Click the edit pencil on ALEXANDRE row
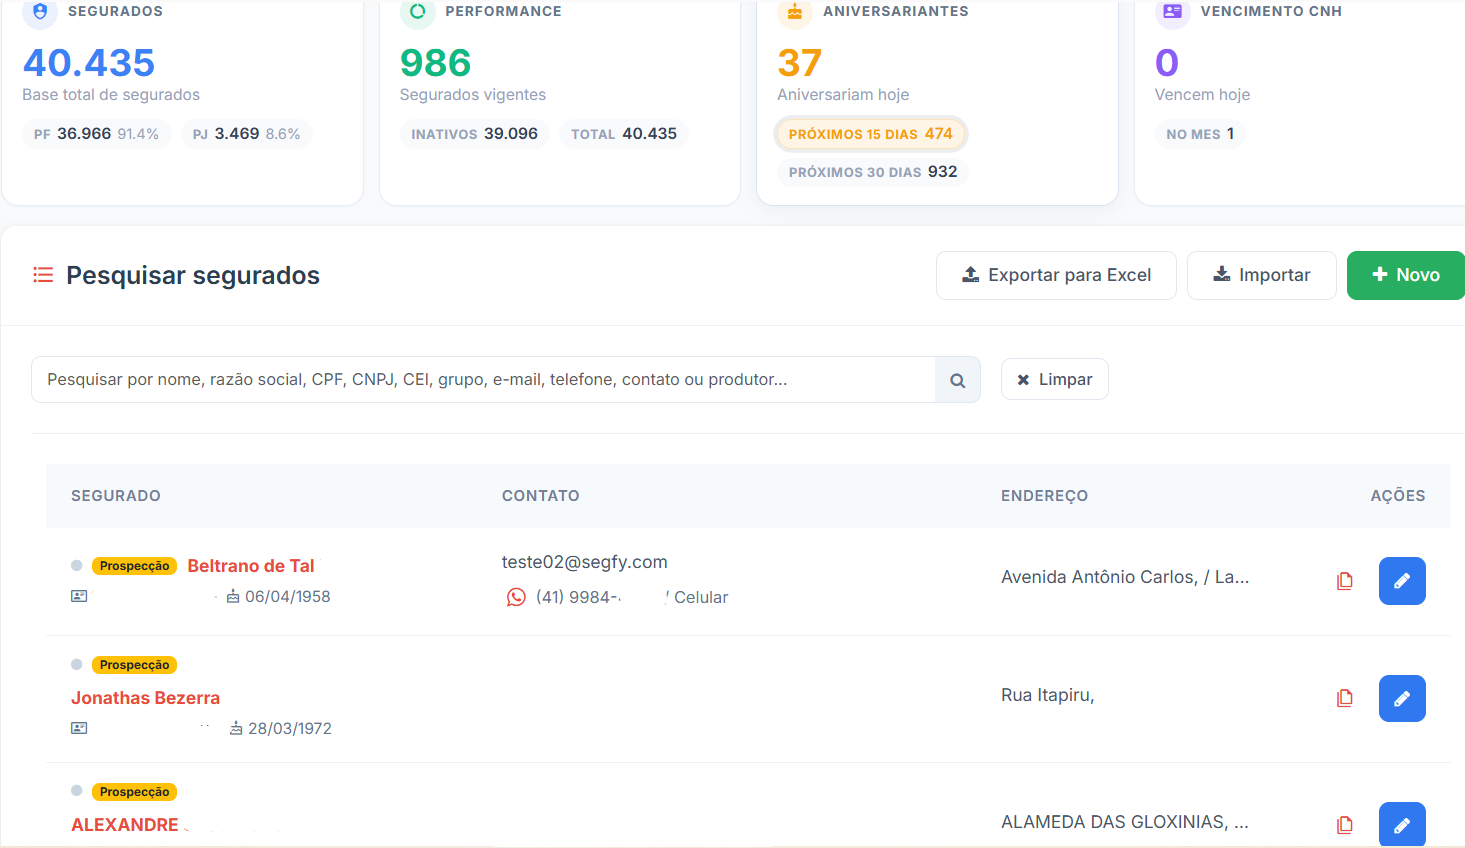This screenshot has width=1465, height=848. tap(1401, 825)
